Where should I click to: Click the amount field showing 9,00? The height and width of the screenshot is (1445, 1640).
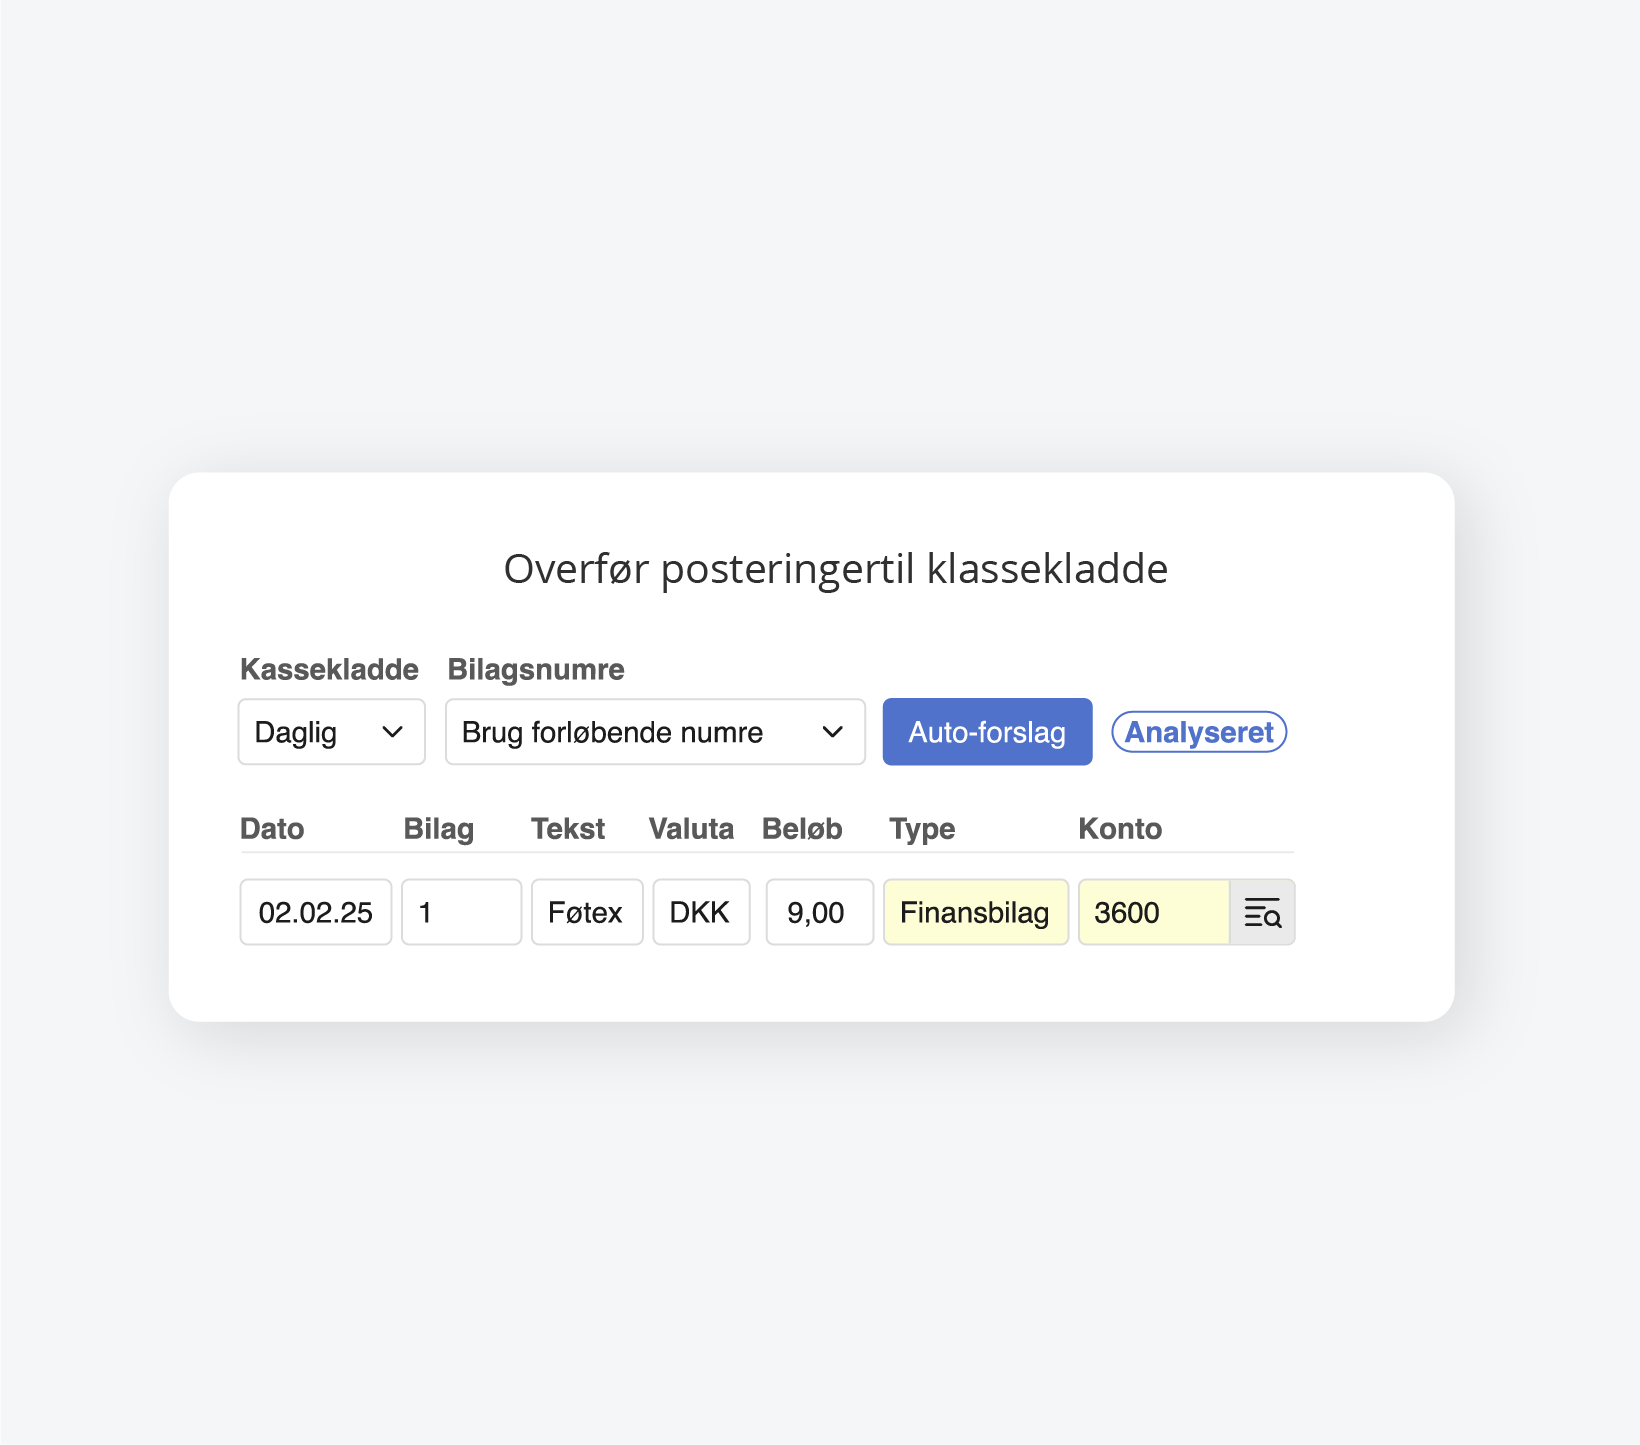819,912
